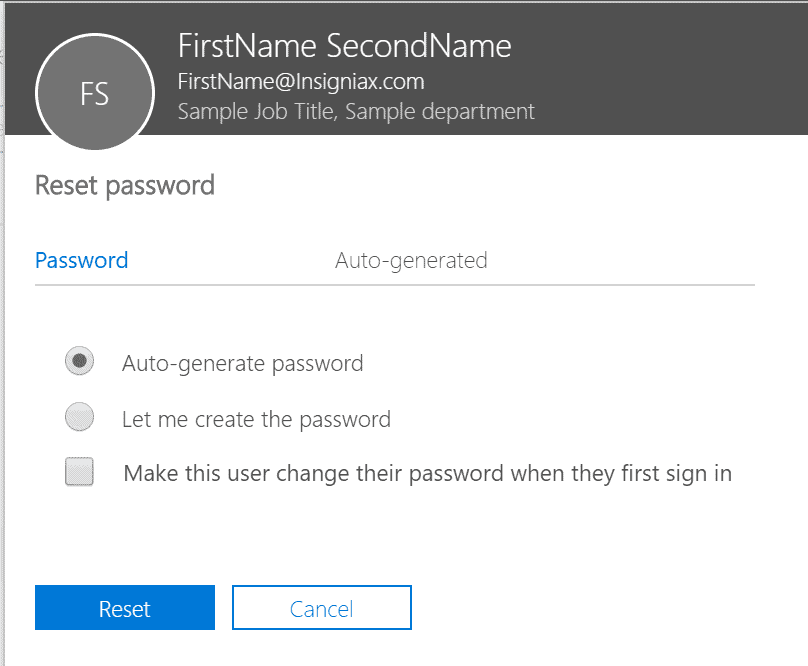Select the FirstName SecondName display name

(x=344, y=46)
